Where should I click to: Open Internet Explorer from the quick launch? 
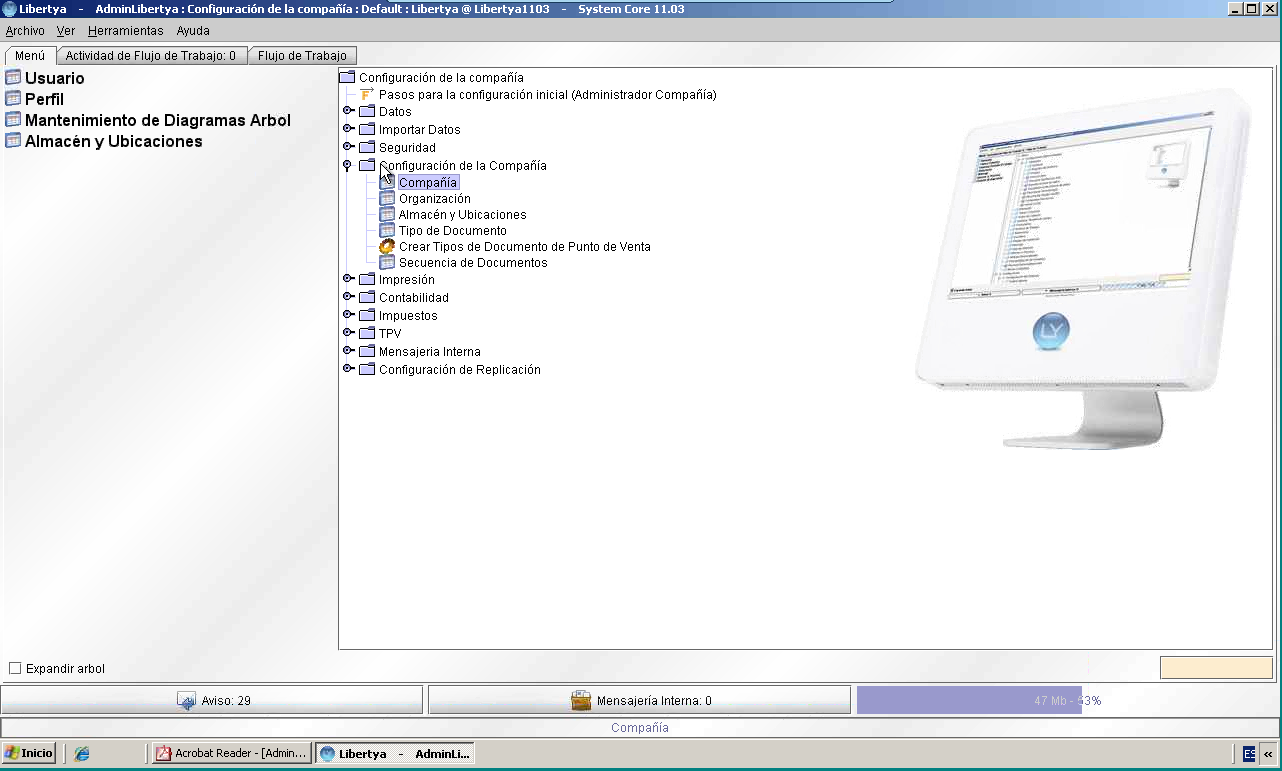coord(82,753)
